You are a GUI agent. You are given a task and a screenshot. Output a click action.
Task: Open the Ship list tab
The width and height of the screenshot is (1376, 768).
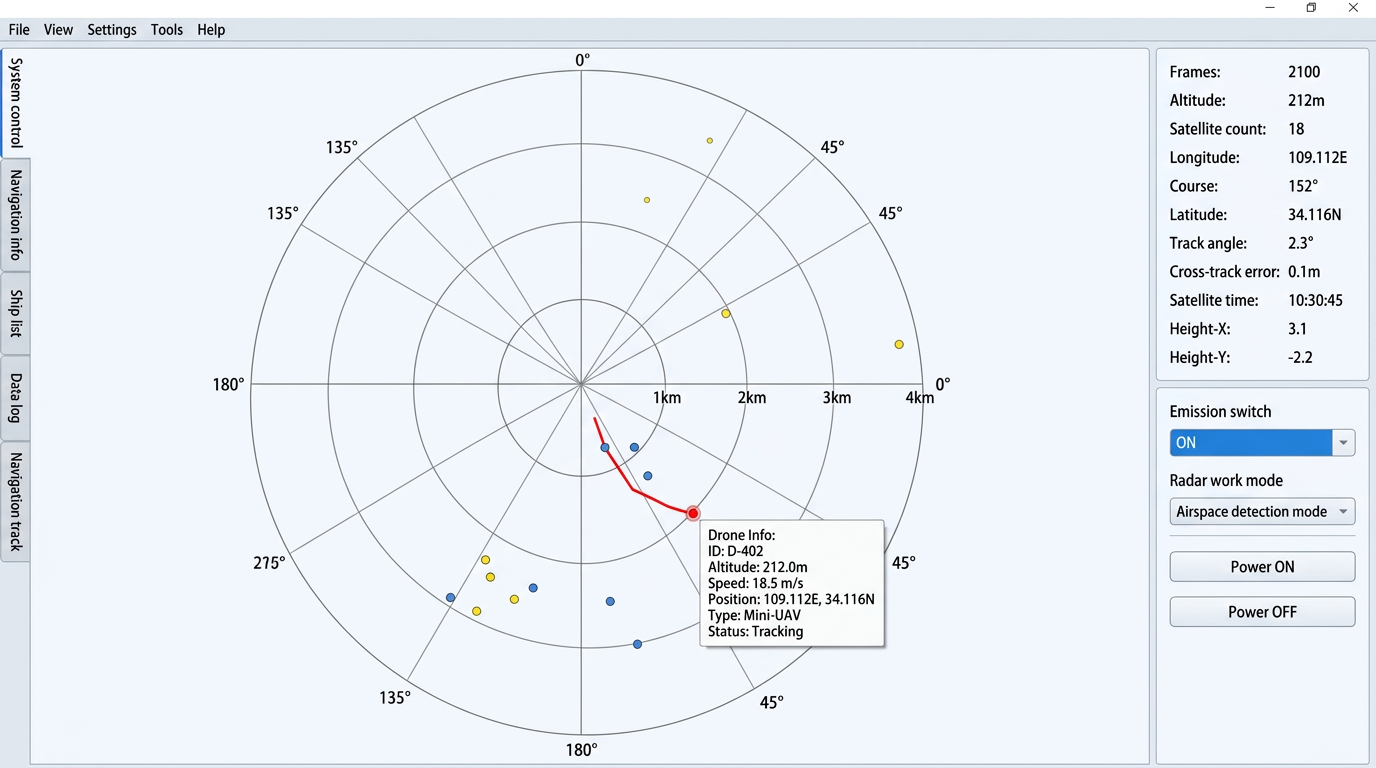[x=15, y=314]
